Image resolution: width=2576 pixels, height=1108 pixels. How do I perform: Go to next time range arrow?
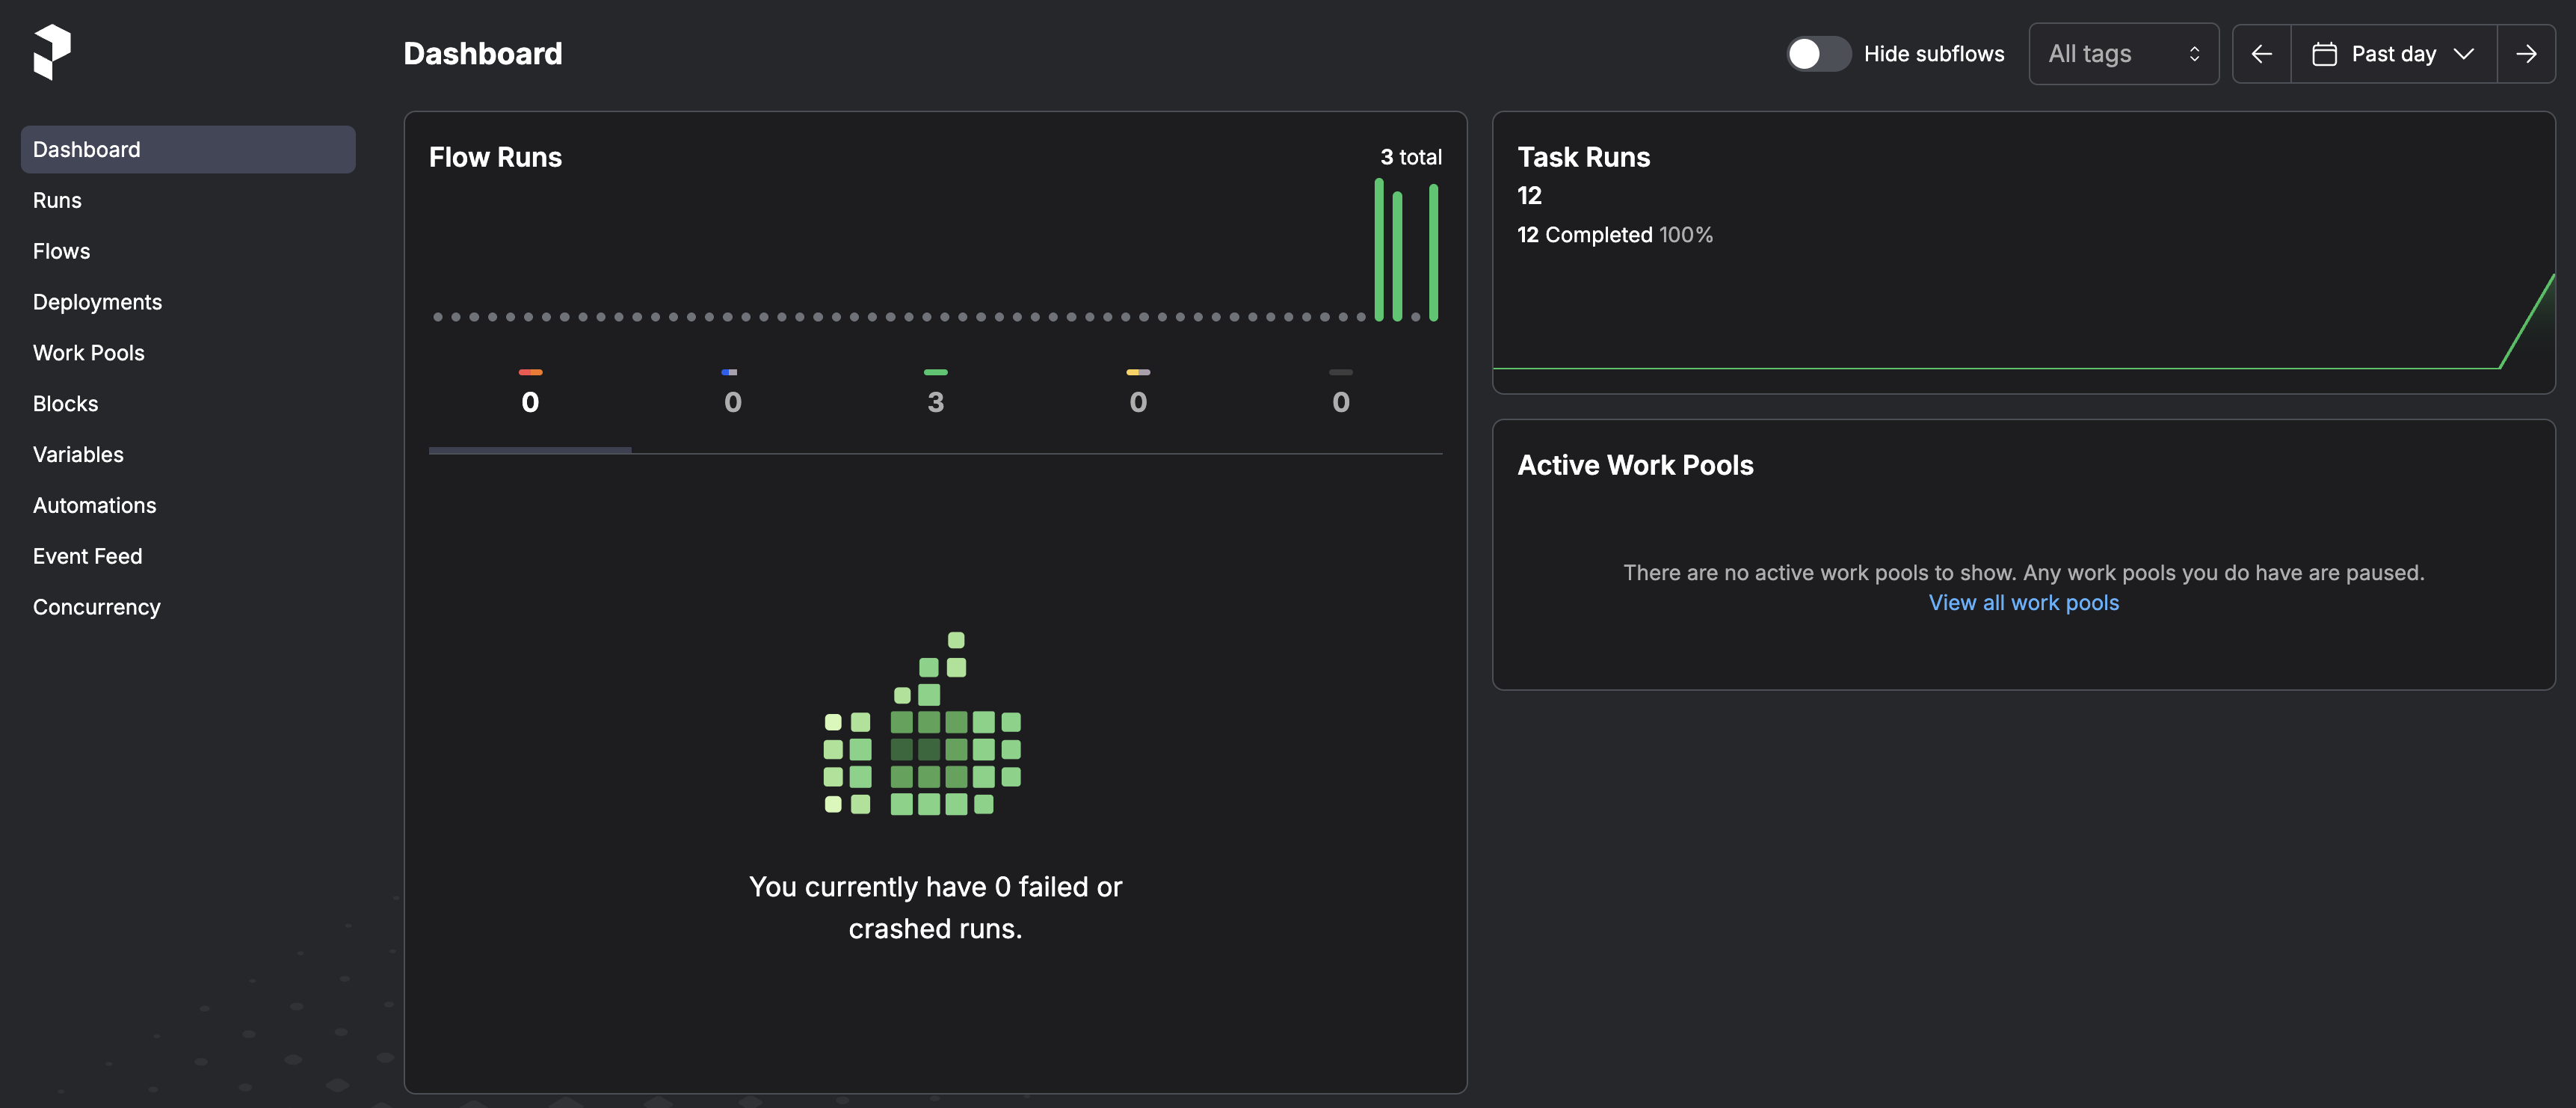tap(2526, 54)
